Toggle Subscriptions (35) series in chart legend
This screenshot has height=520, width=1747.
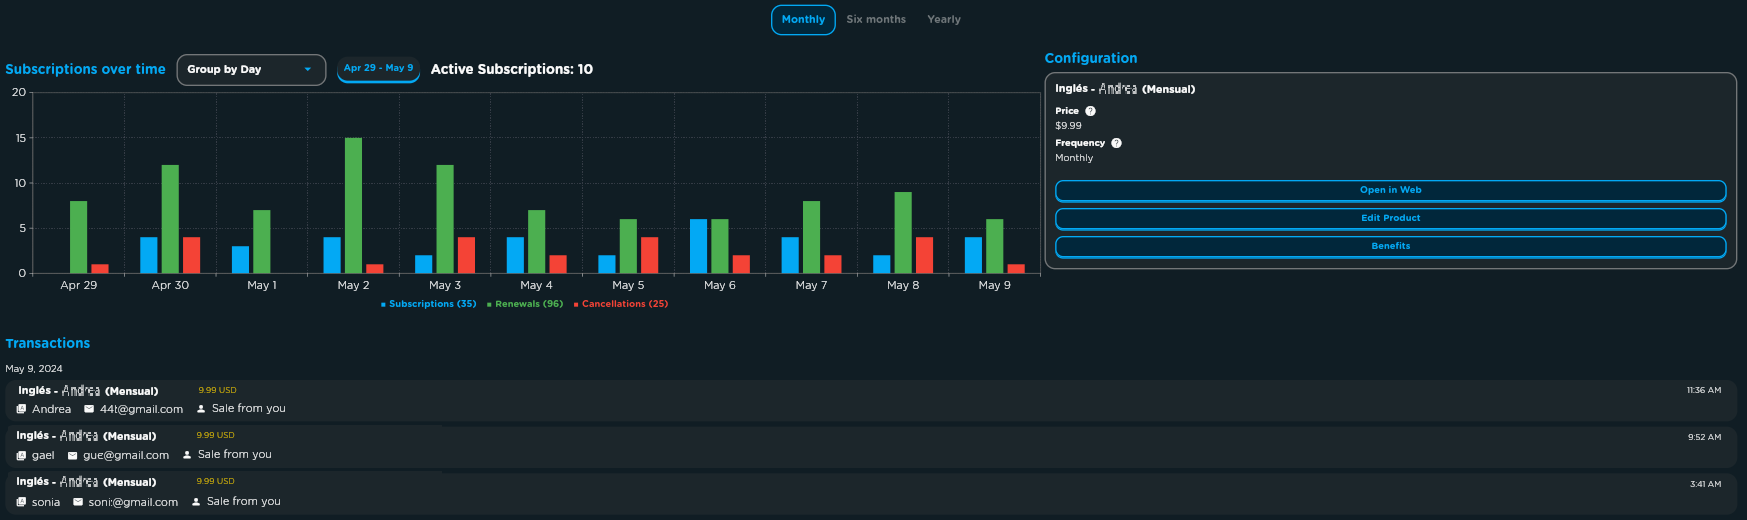point(428,304)
